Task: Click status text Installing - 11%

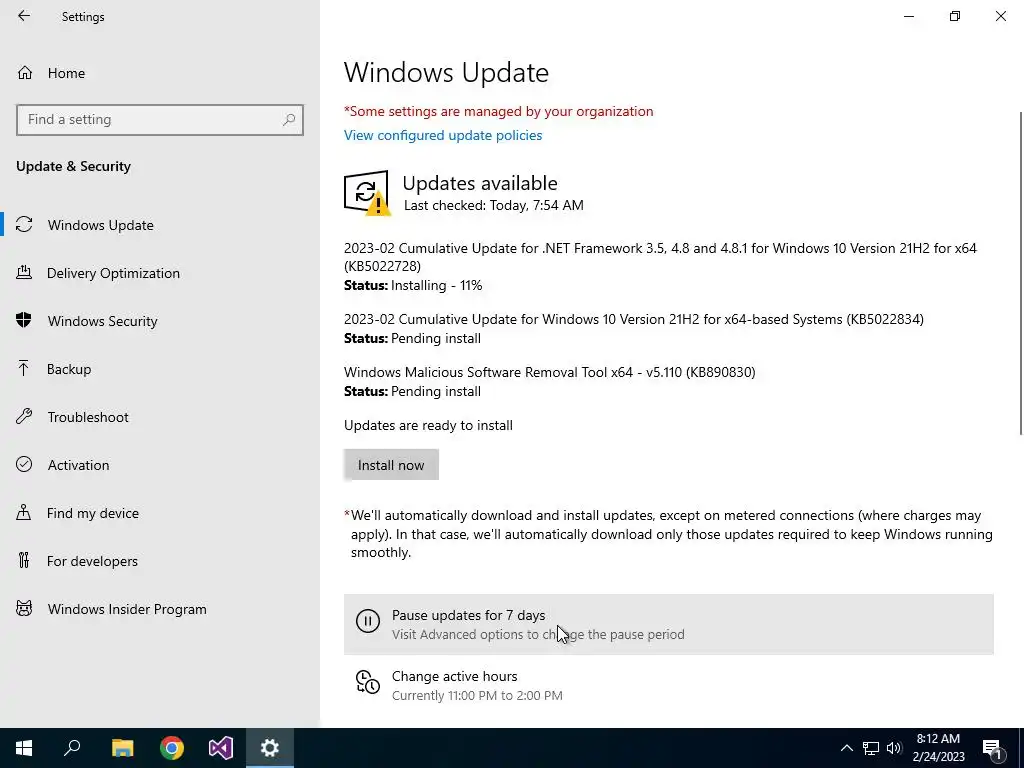Action: (413, 285)
